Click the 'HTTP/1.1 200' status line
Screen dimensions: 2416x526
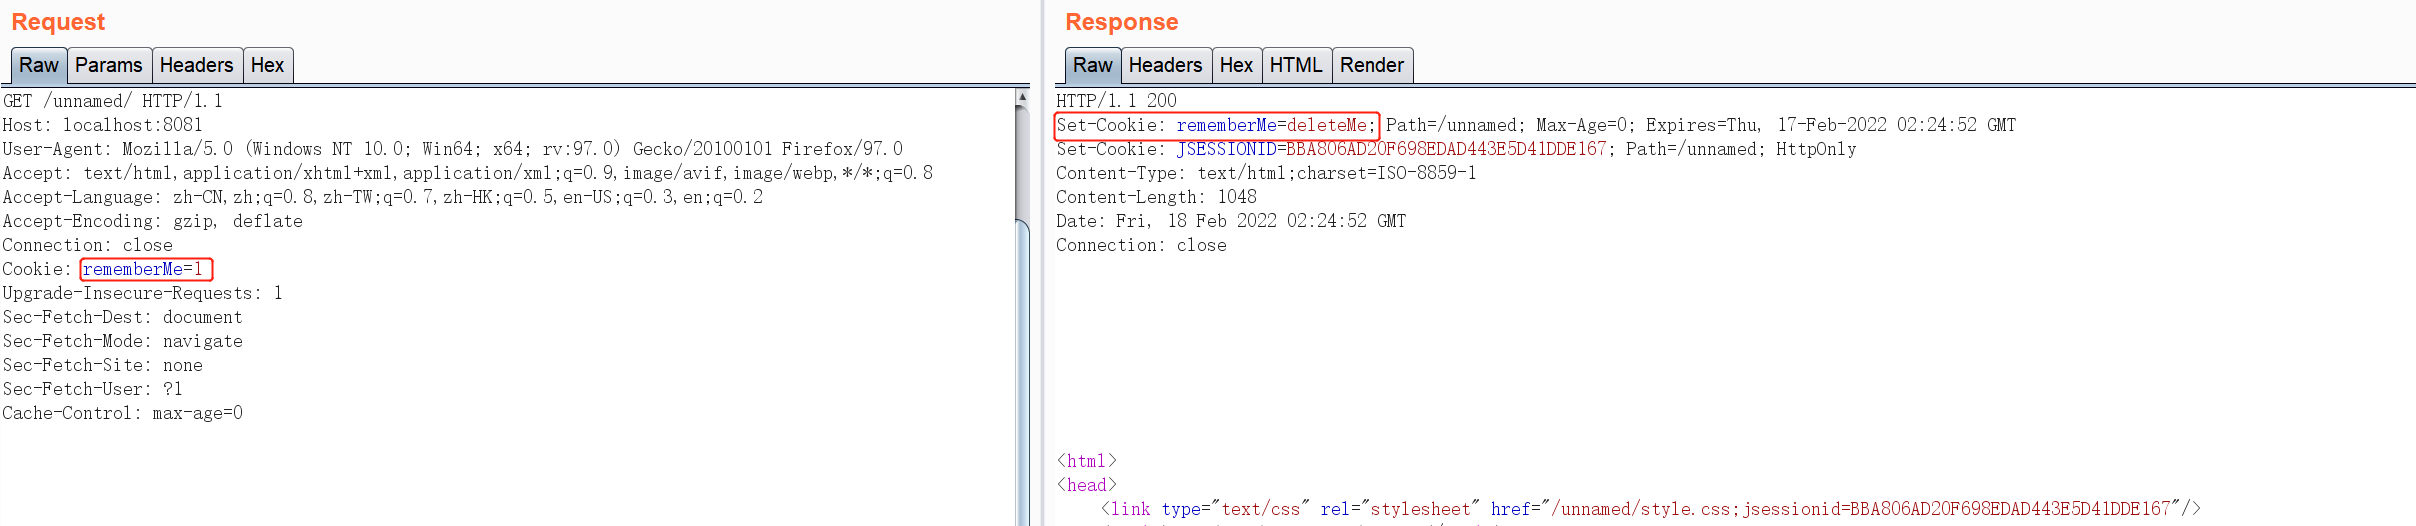tap(1117, 101)
